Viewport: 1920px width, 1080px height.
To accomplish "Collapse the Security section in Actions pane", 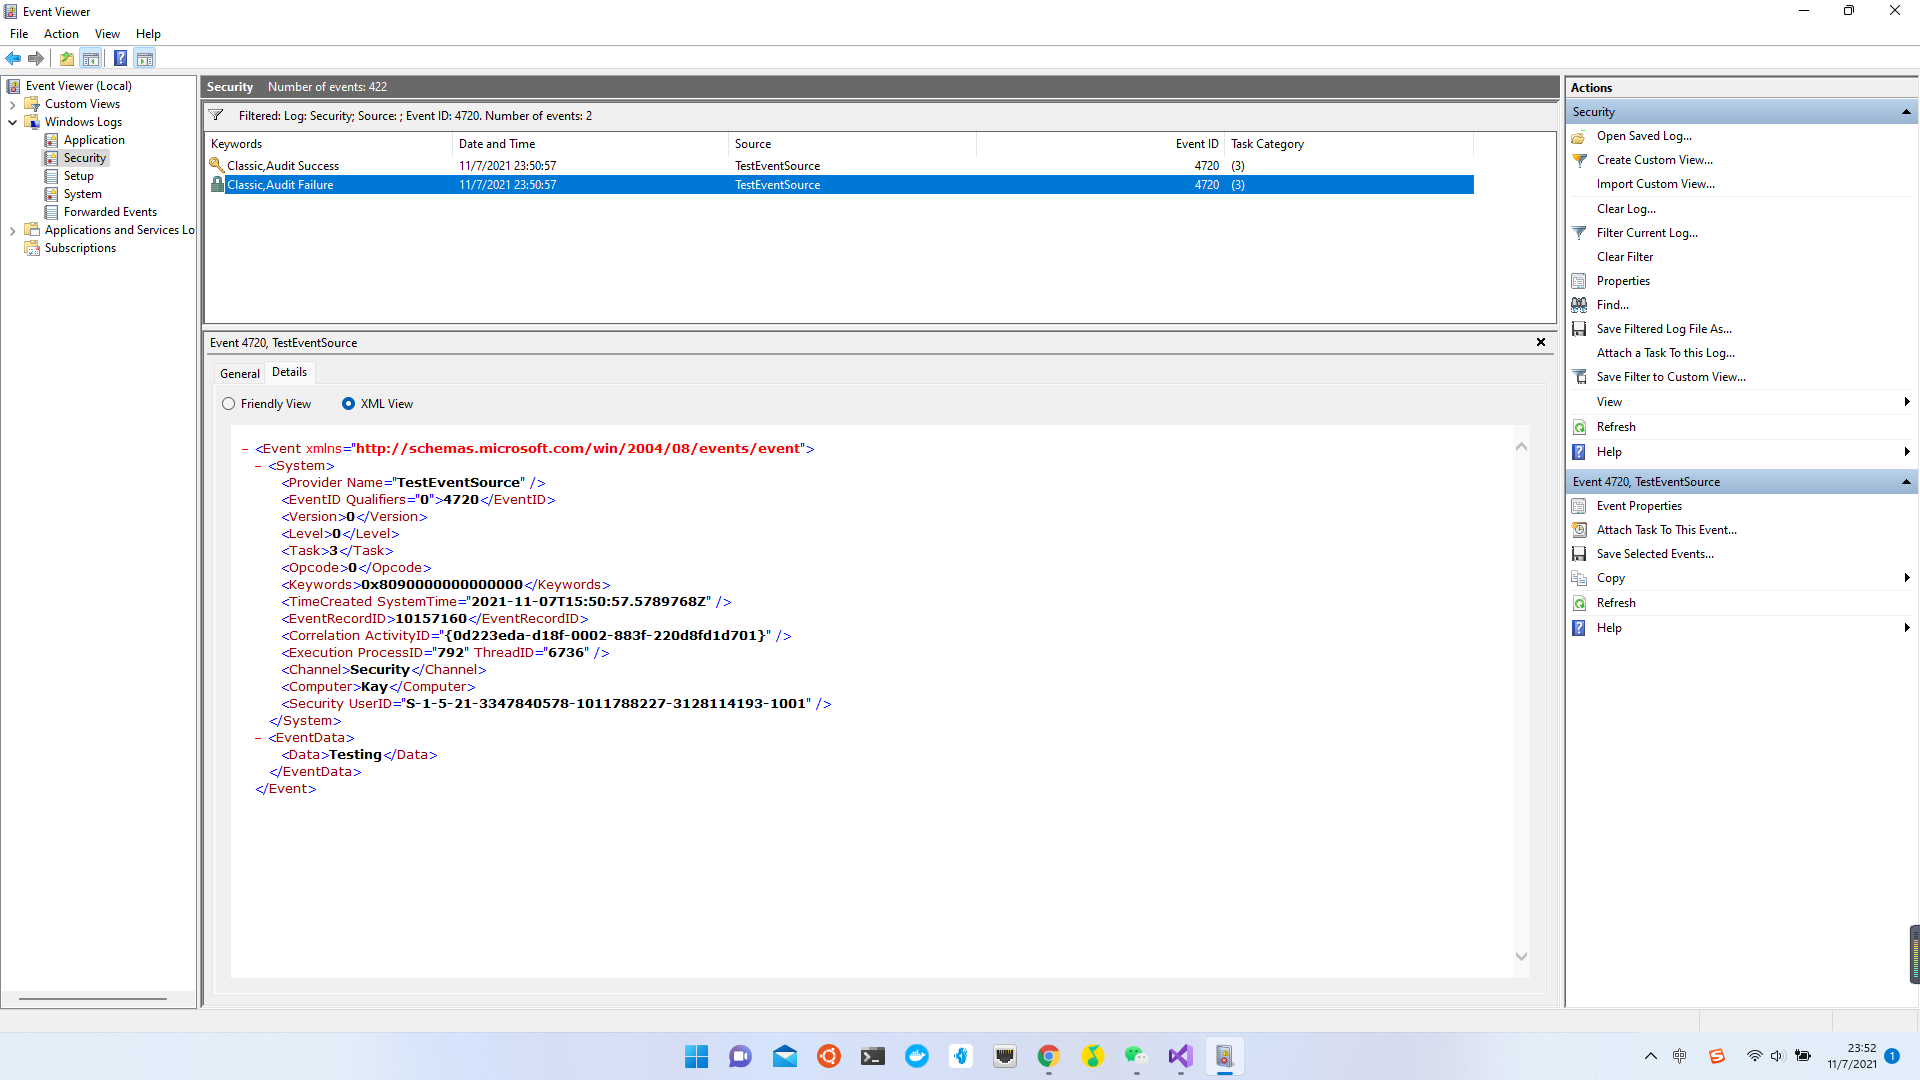I will pos(1906,112).
